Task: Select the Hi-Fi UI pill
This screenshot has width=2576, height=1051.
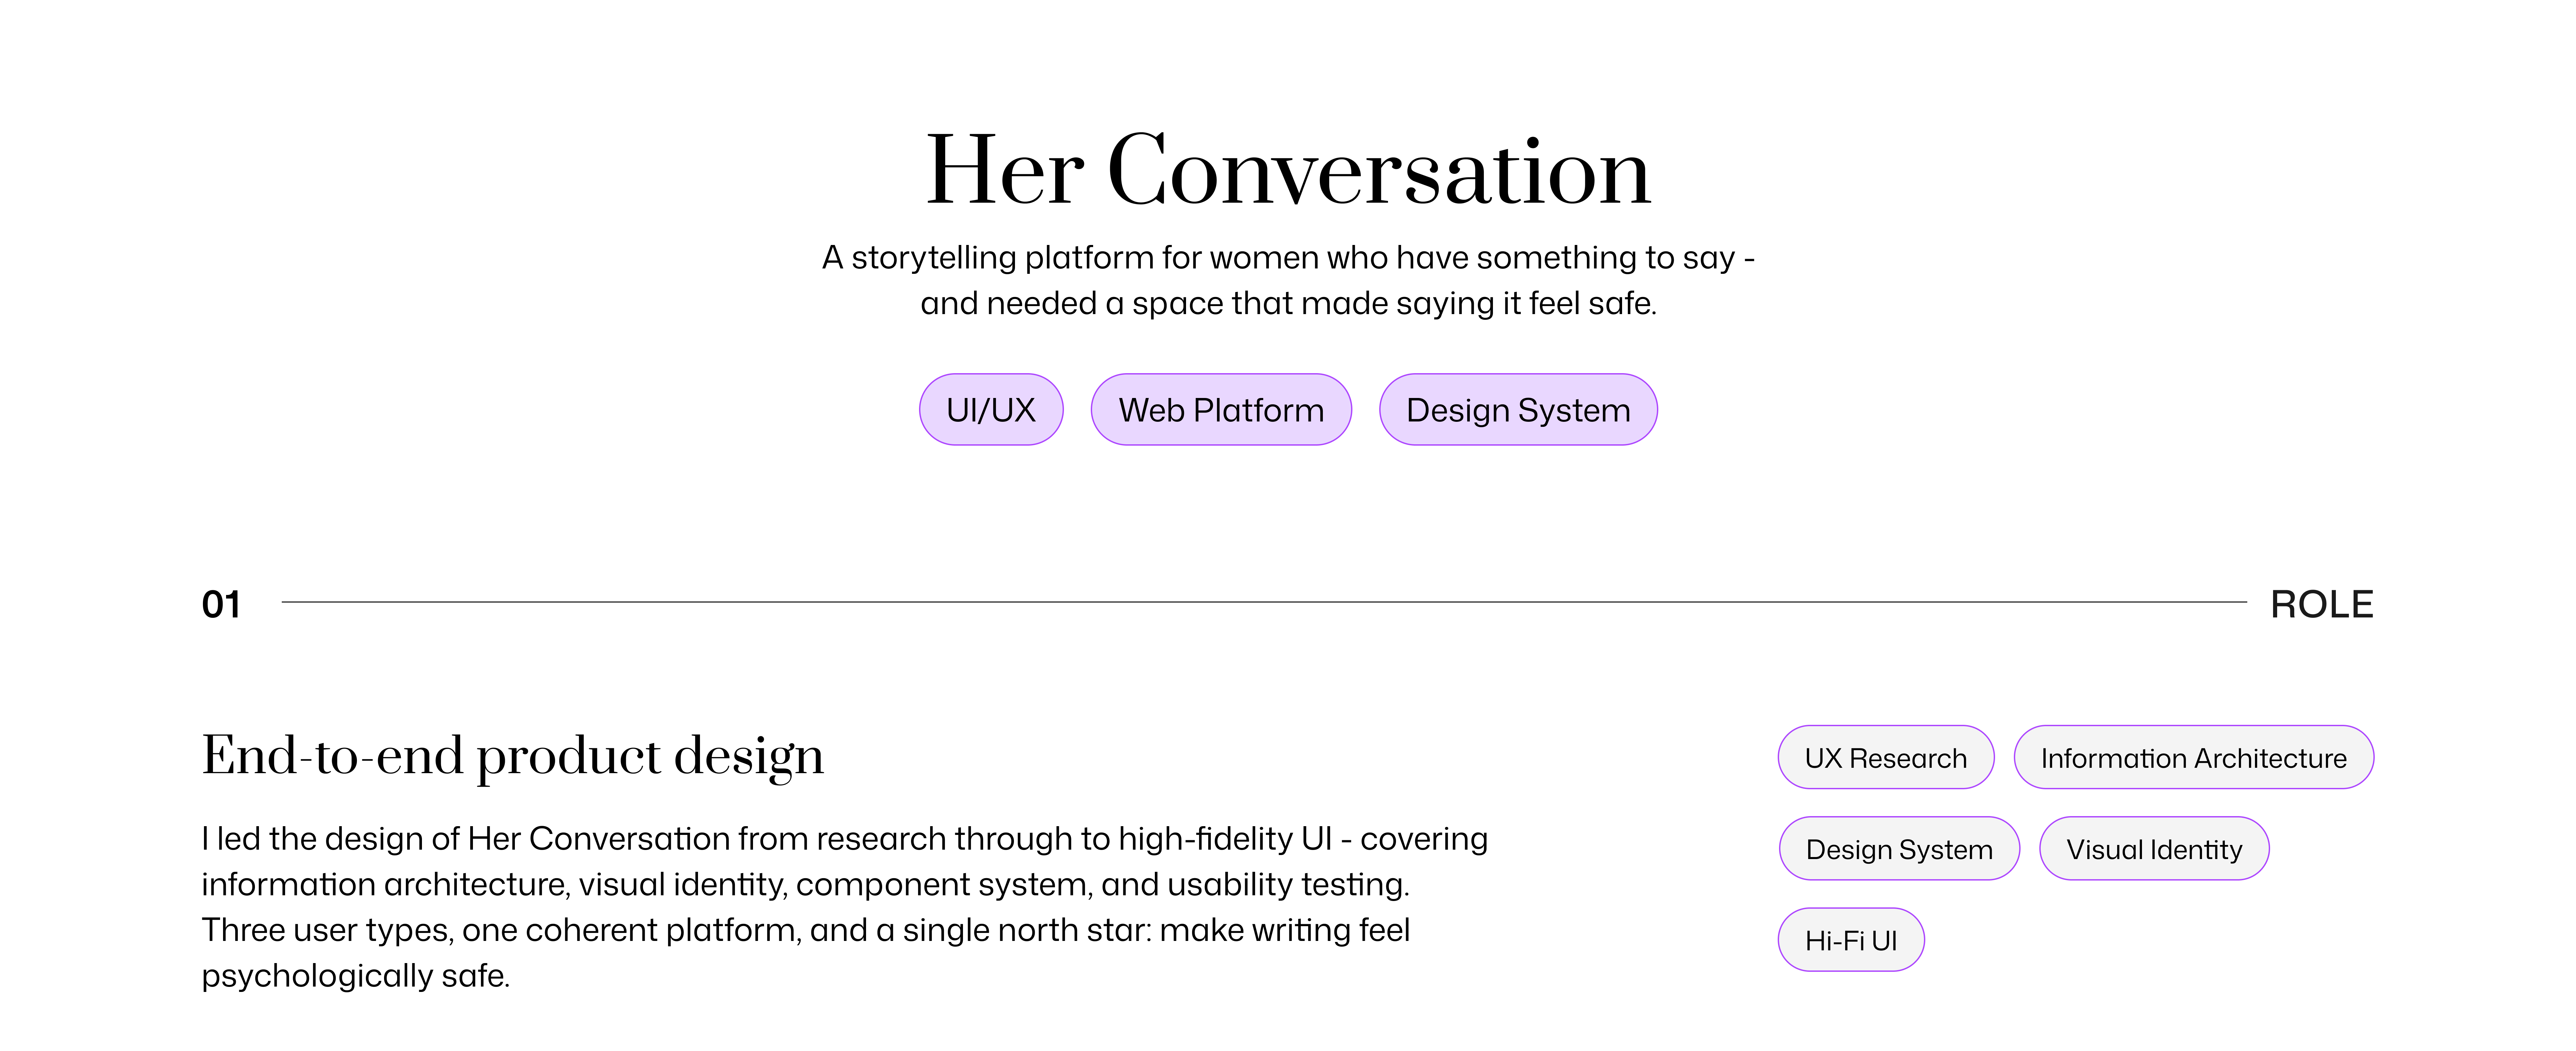Action: pos(1851,940)
